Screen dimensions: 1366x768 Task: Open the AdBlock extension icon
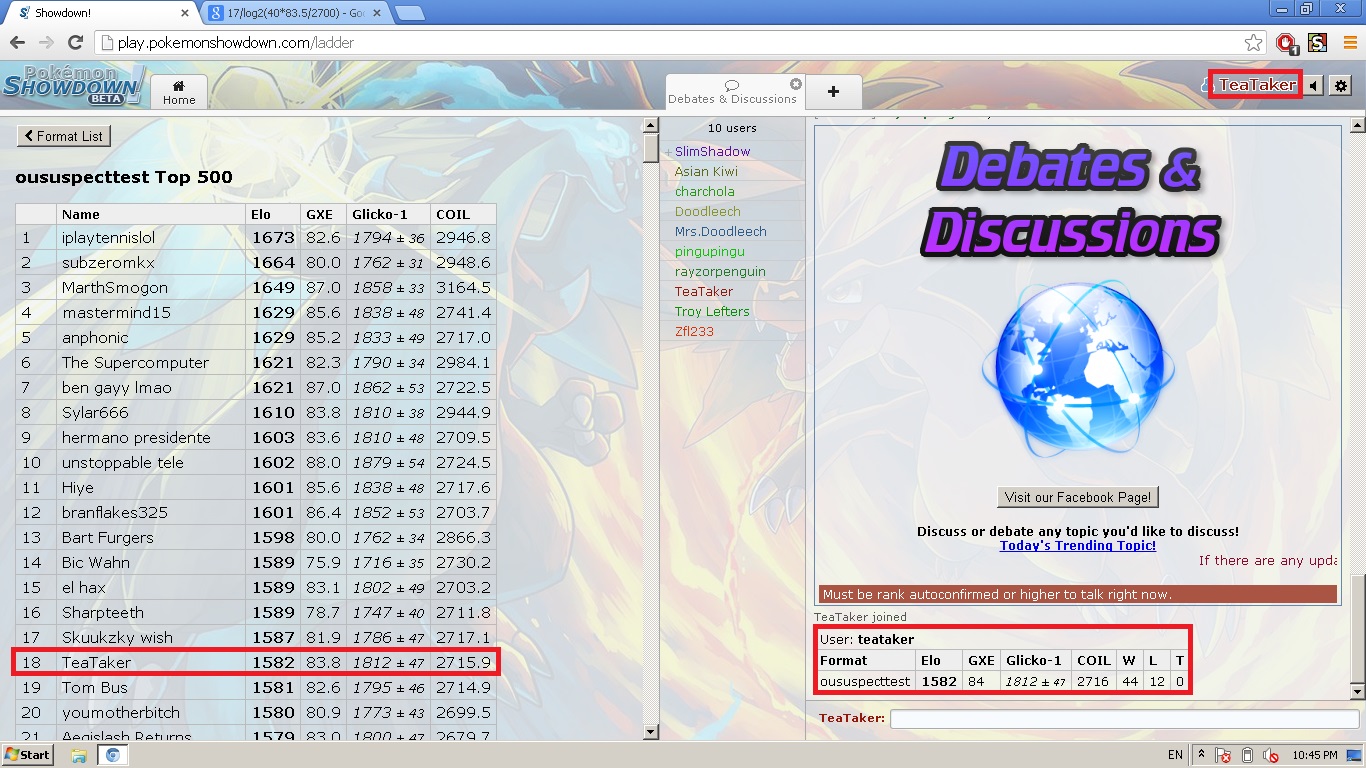point(1286,43)
